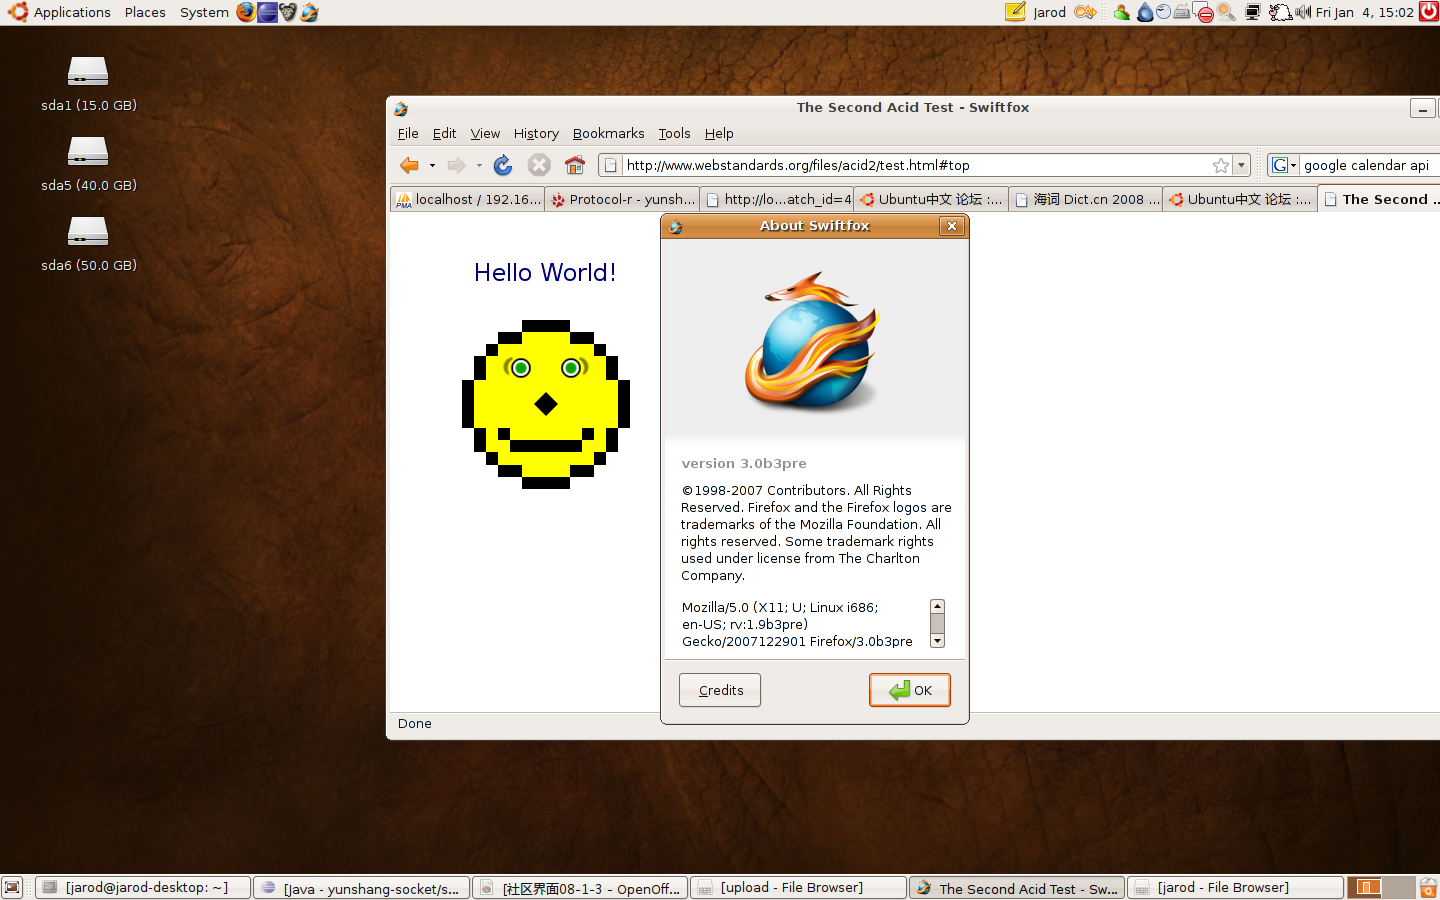Open the search engine selector dropdown
This screenshot has height=900, width=1440.
(x=1283, y=165)
